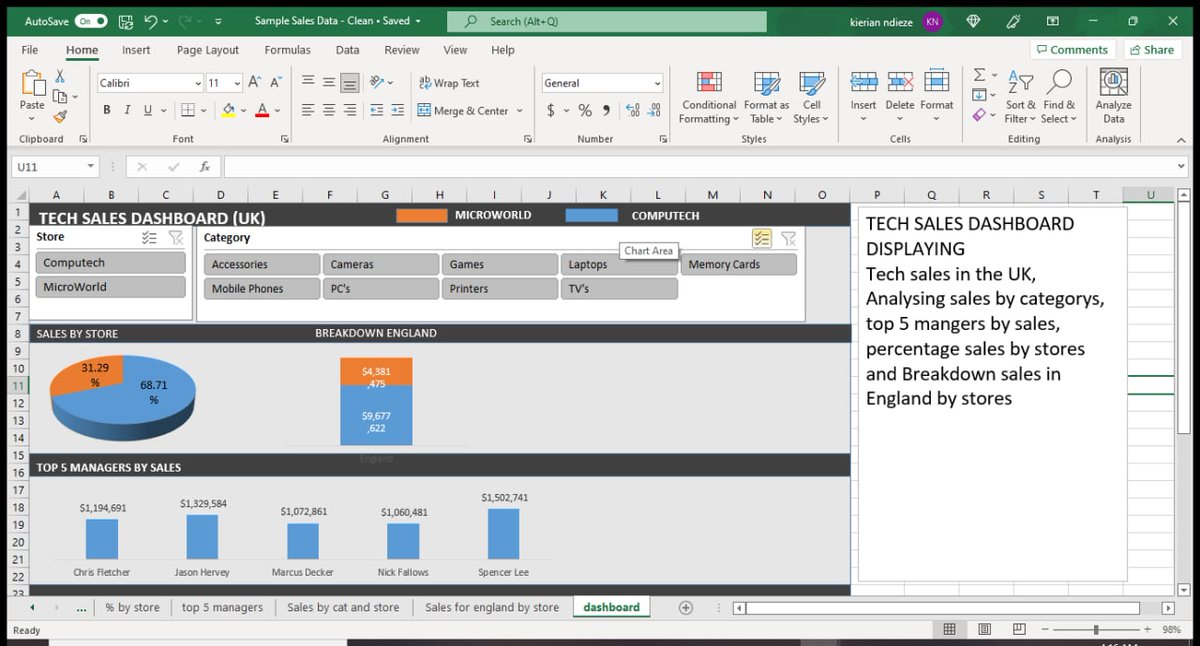Decrease font size with the smaller A
This screenshot has height=646, width=1200.
click(275, 83)
